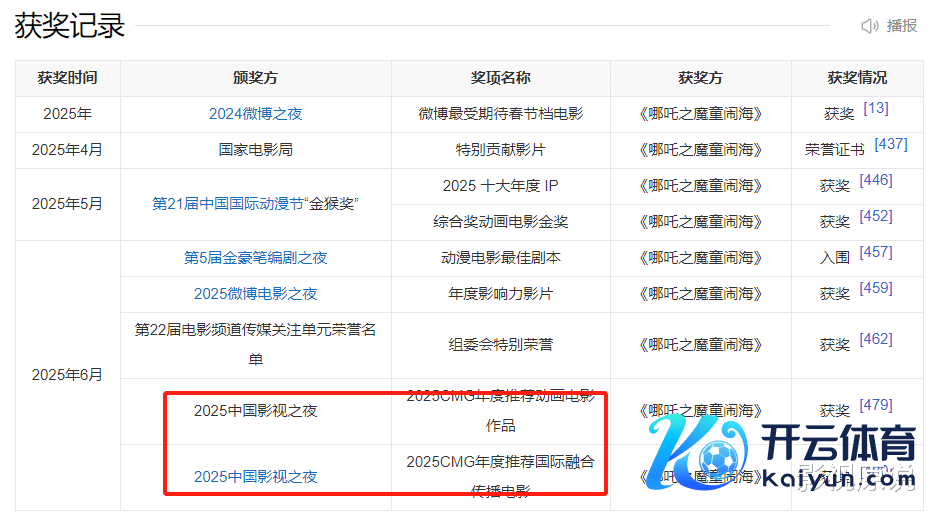
Task: Open citation reference [459]
Action: (875, 288)
